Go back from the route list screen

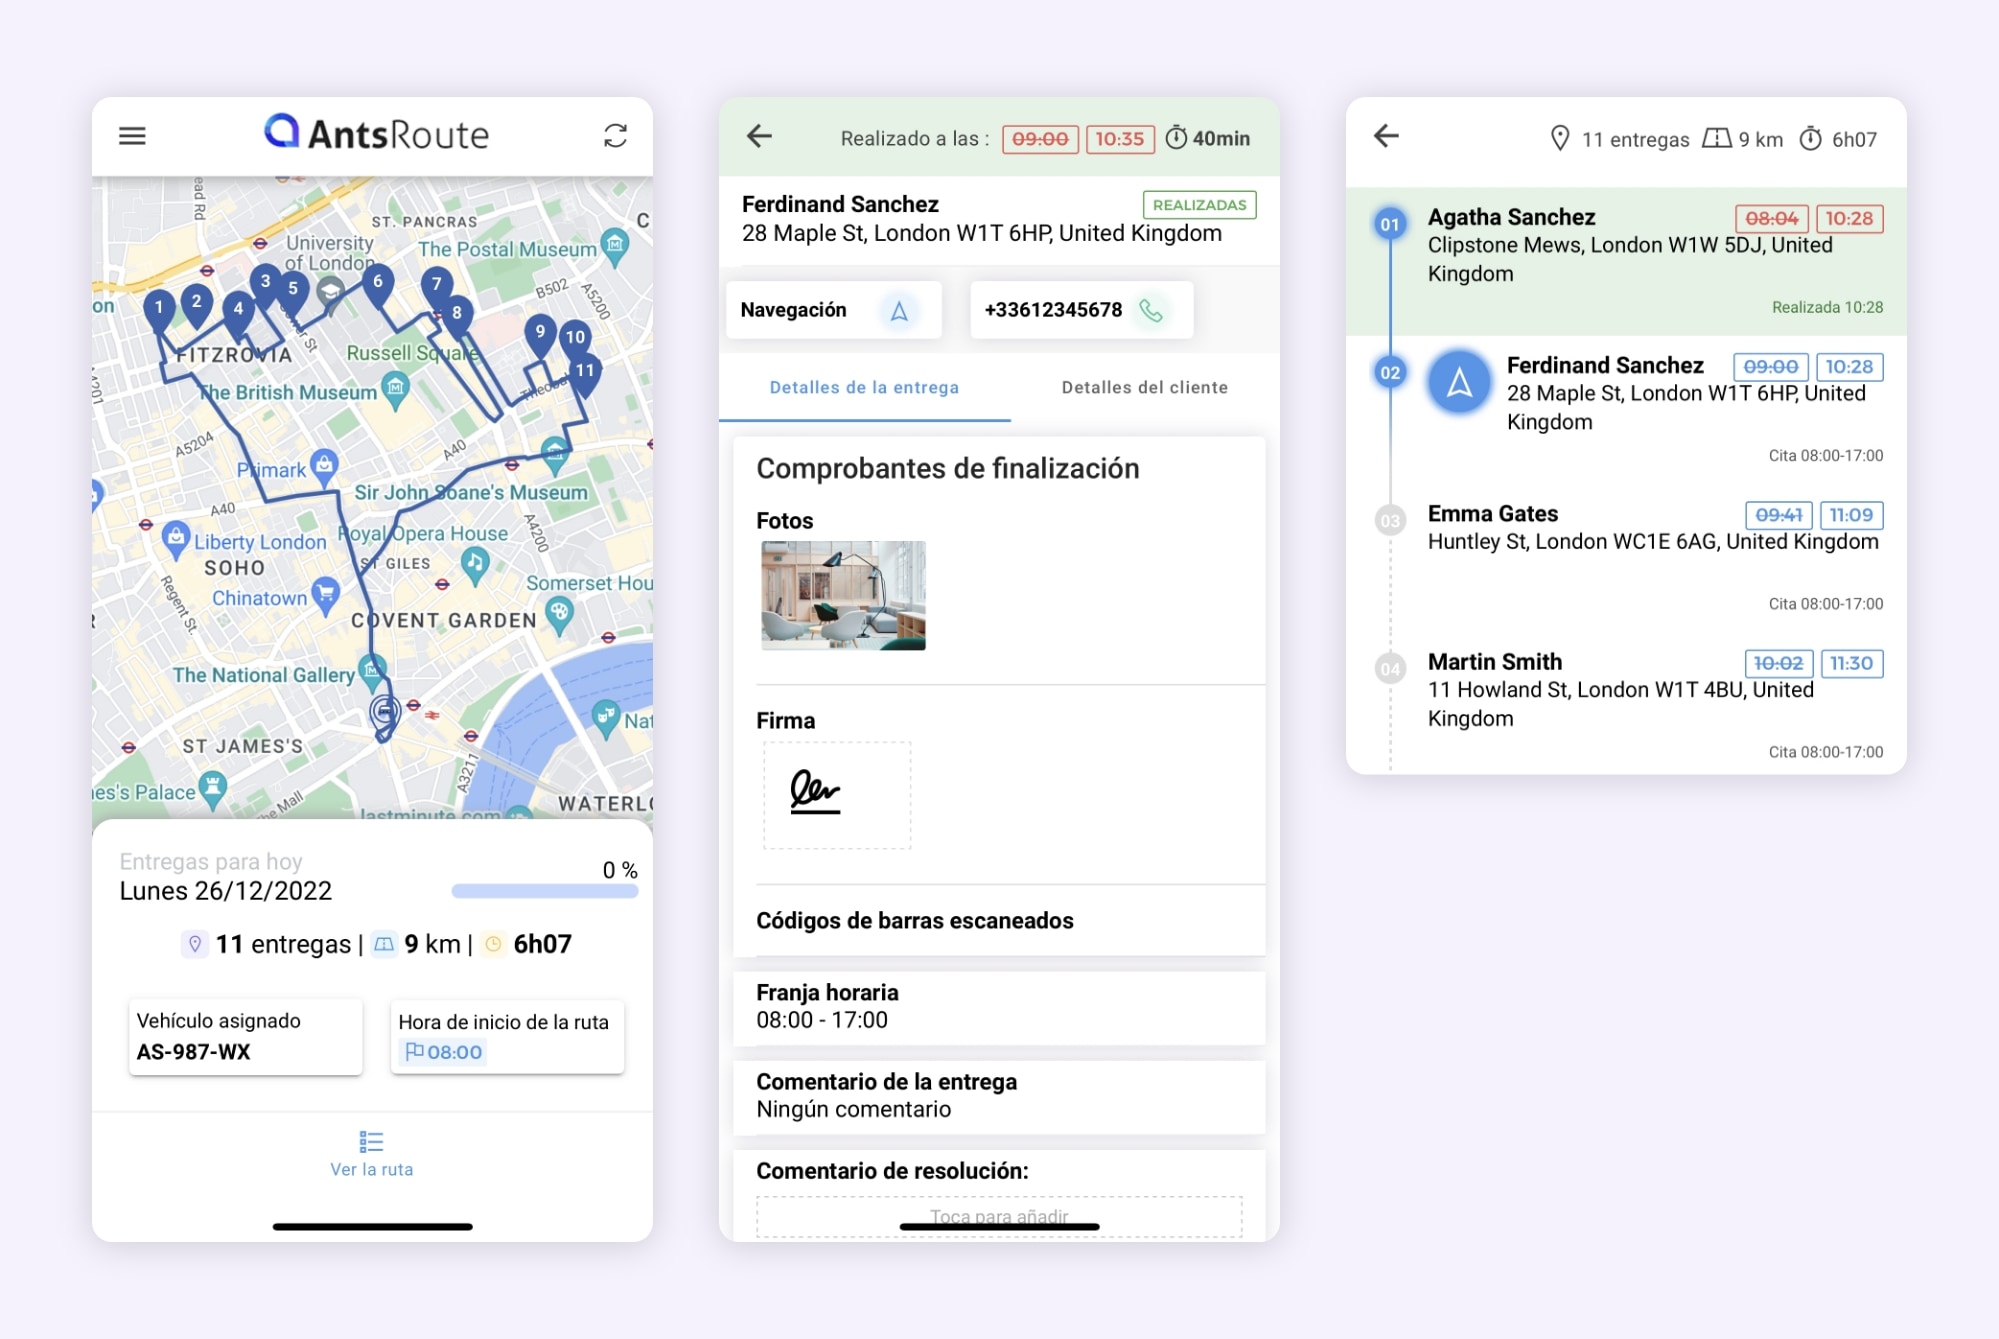[1386, 136]
